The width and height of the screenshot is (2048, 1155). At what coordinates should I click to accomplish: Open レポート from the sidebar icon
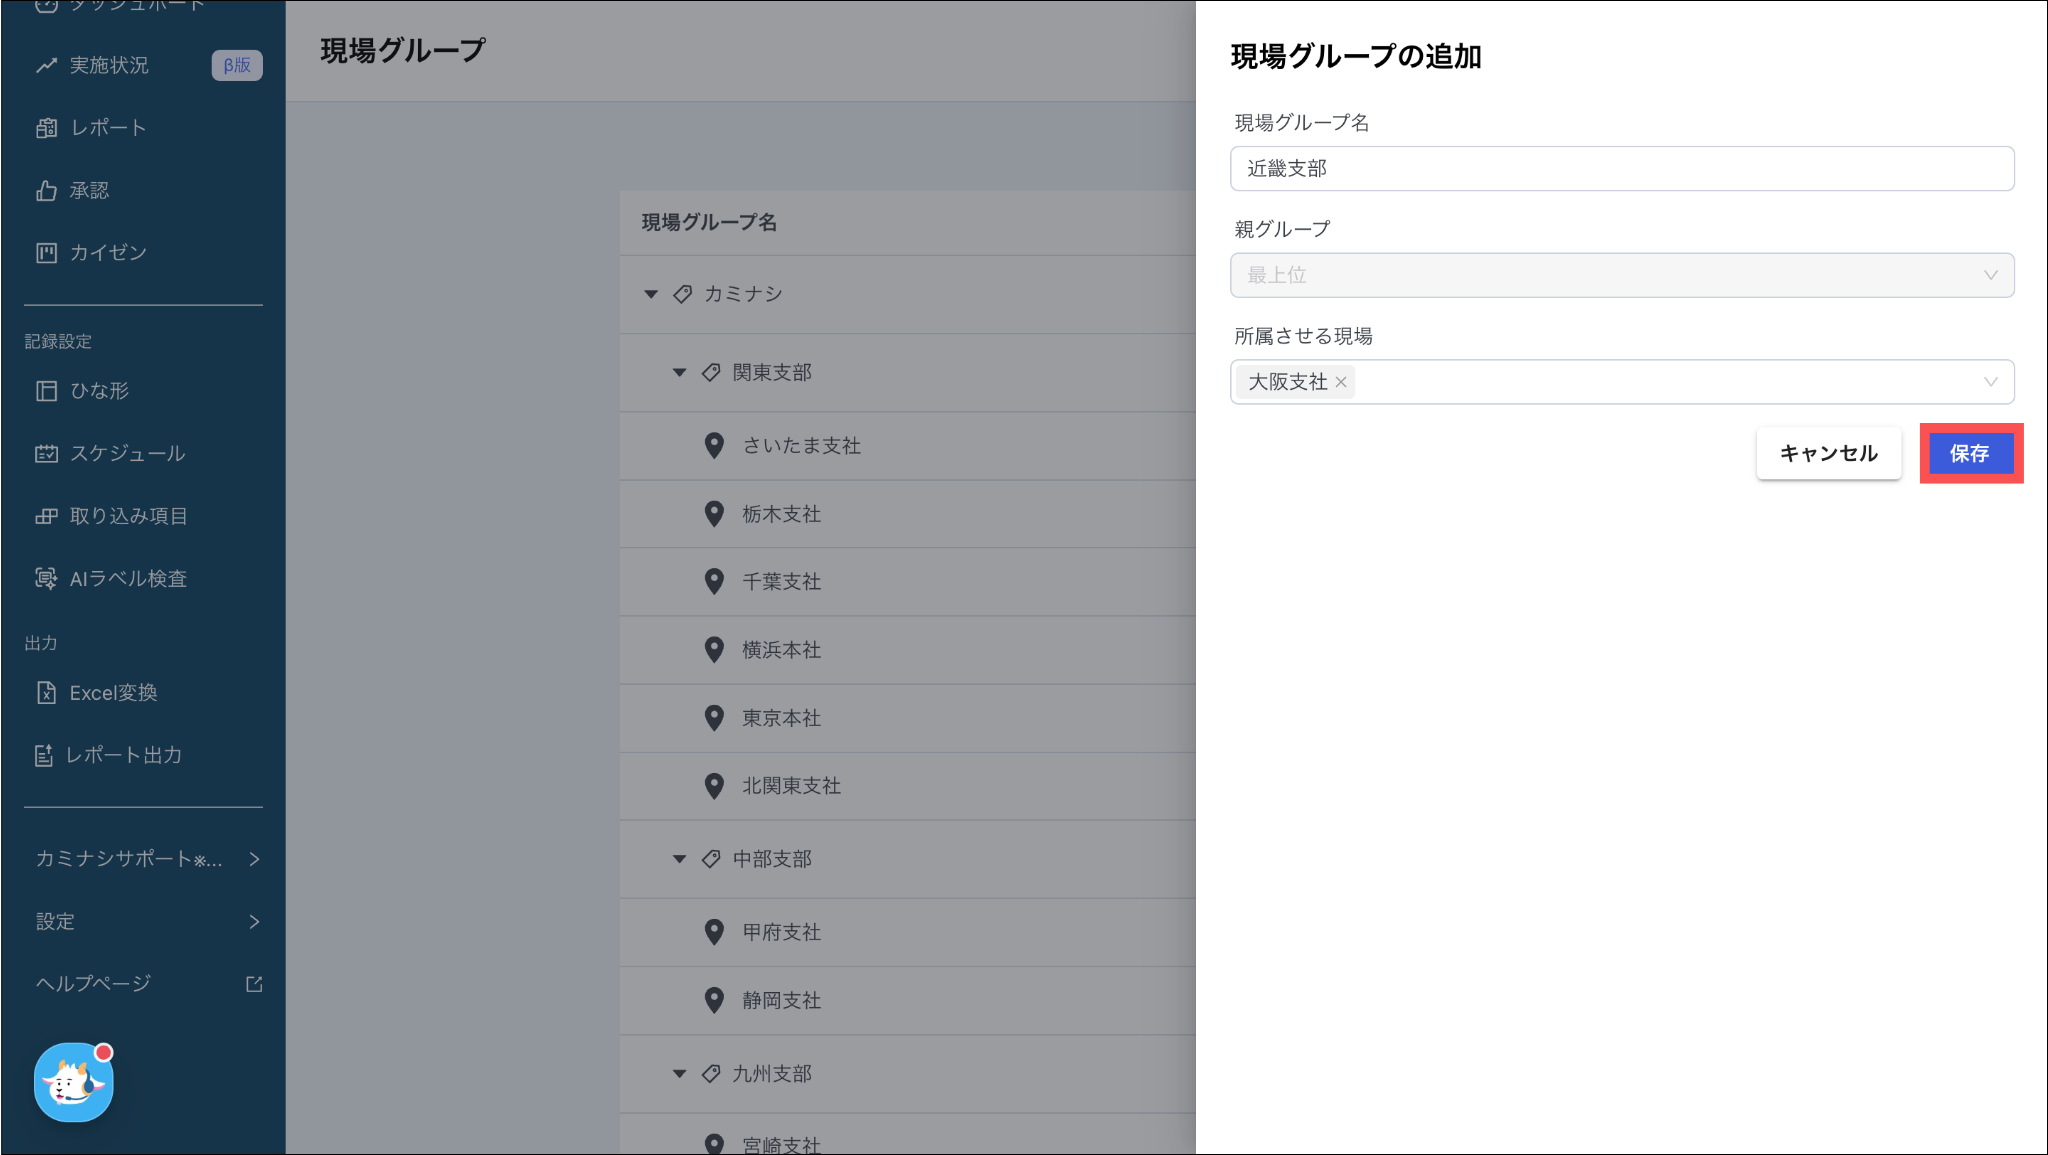click(x=46, y=128)
